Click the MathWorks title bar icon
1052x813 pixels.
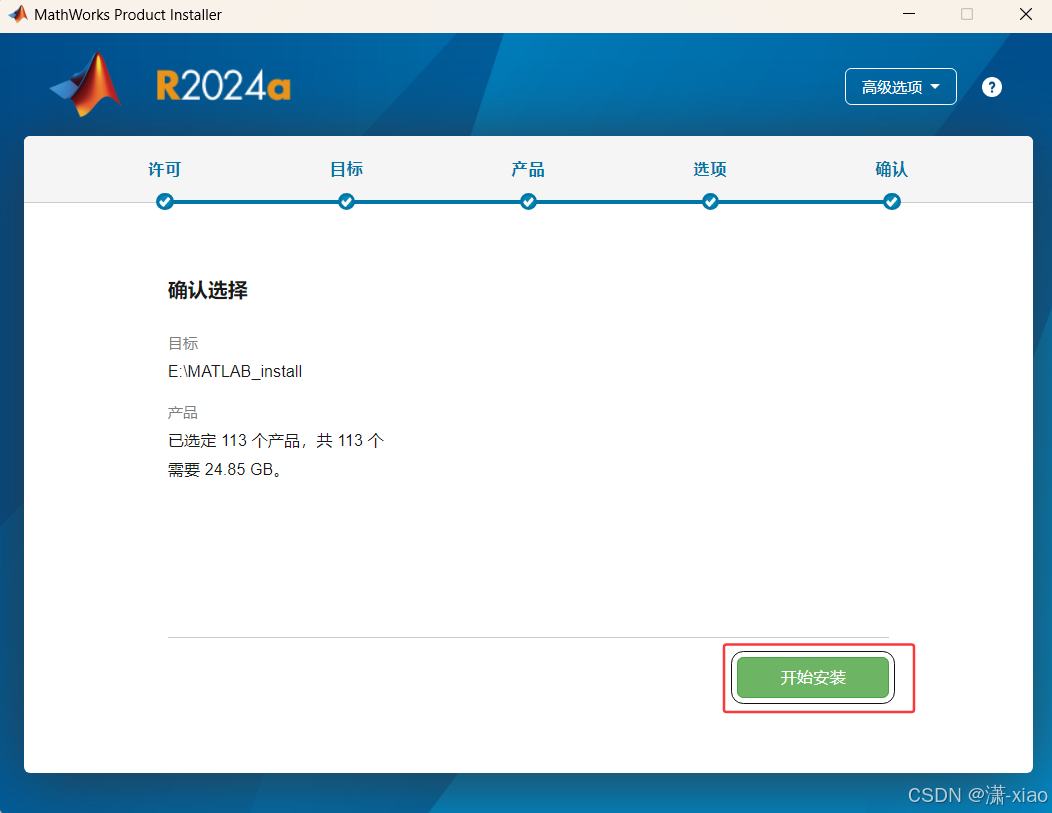(x=18, y=14)
